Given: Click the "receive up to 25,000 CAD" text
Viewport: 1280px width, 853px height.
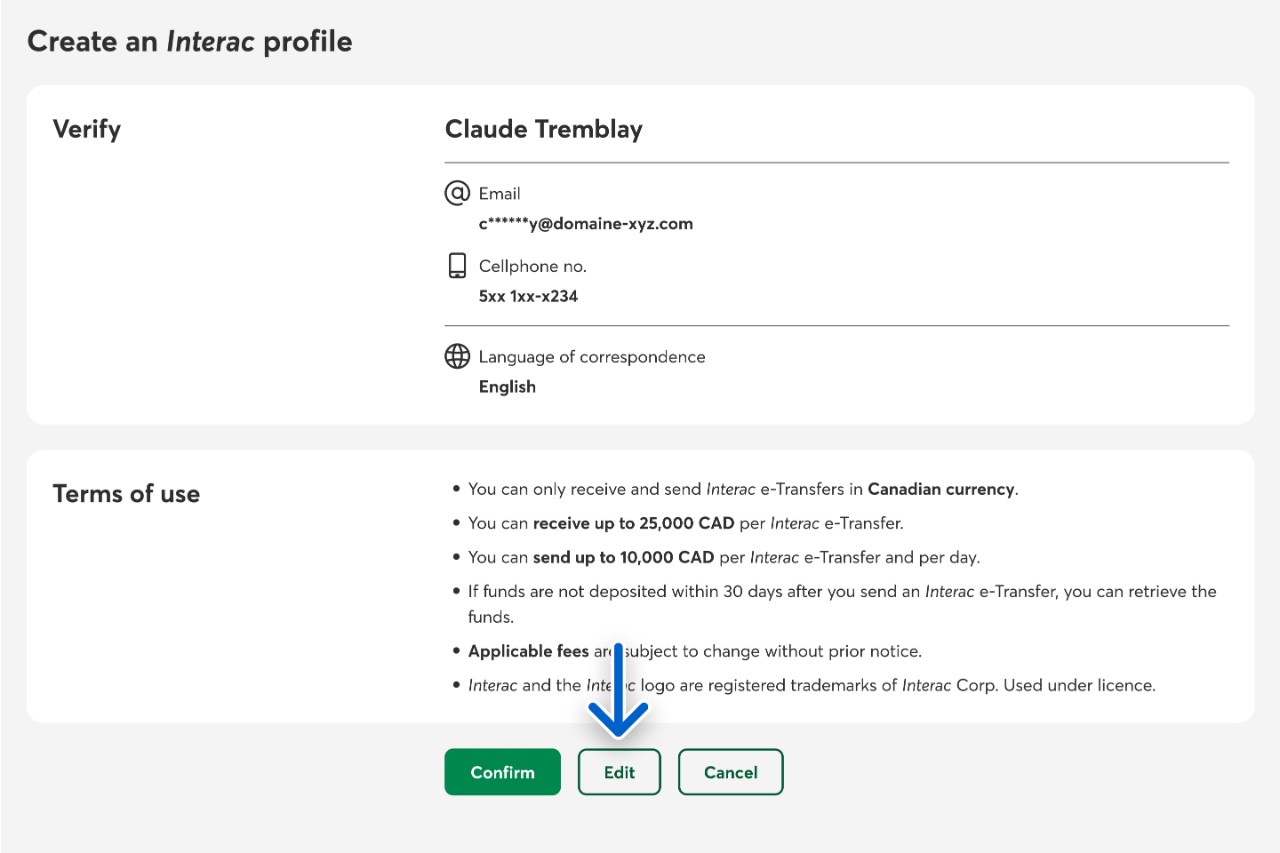Looking at the screenshot, I should 633,523.
